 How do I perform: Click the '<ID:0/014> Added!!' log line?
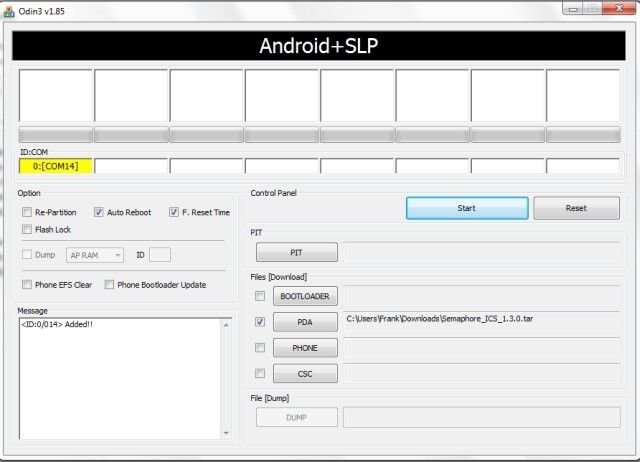coord(57,324)
